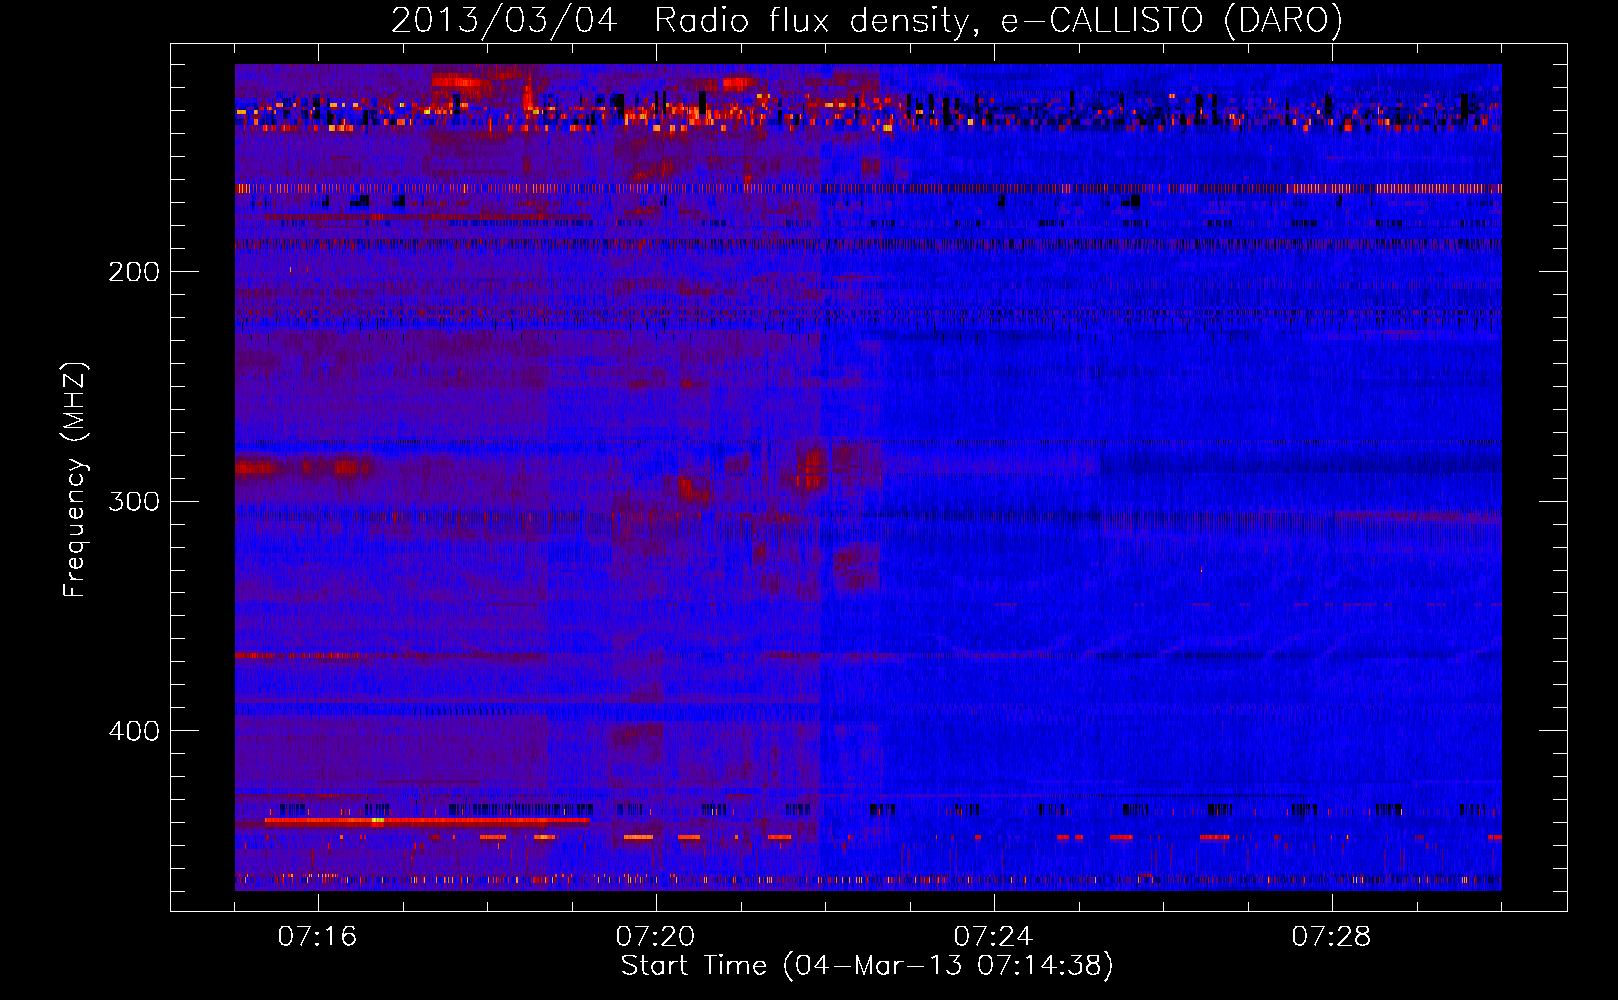Image resolution: width=1618 pixels, height=1000 pixels.
Task: Click the 07:16 time tick label
Action: (x=317, y=937)
